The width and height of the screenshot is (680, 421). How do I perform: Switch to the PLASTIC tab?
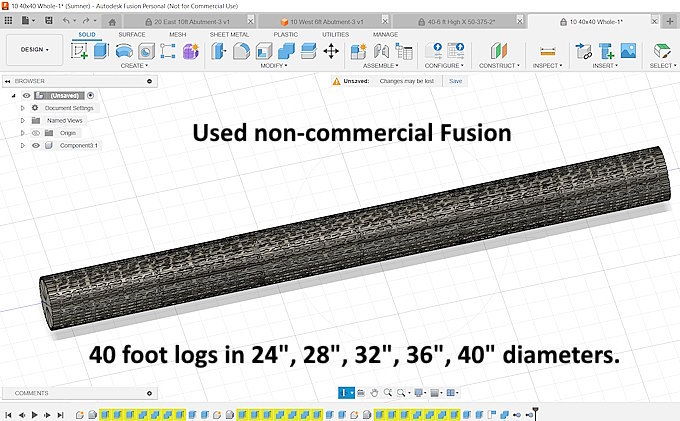click(286, 34)
